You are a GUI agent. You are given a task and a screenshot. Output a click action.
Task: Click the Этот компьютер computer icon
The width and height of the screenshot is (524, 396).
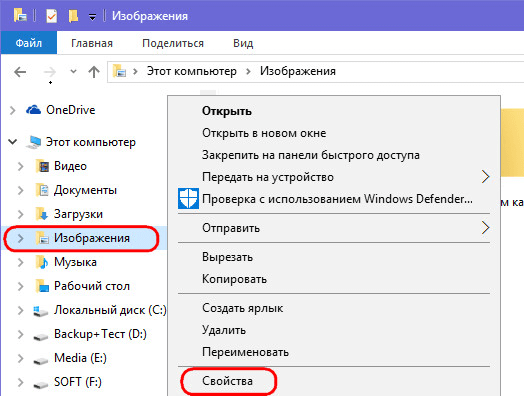tap(33, 142)
